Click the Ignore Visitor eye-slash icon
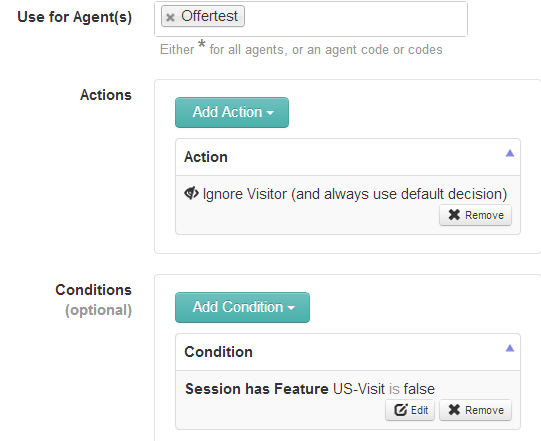The height and width of the screenshot is (441, 541). point(191,193)
